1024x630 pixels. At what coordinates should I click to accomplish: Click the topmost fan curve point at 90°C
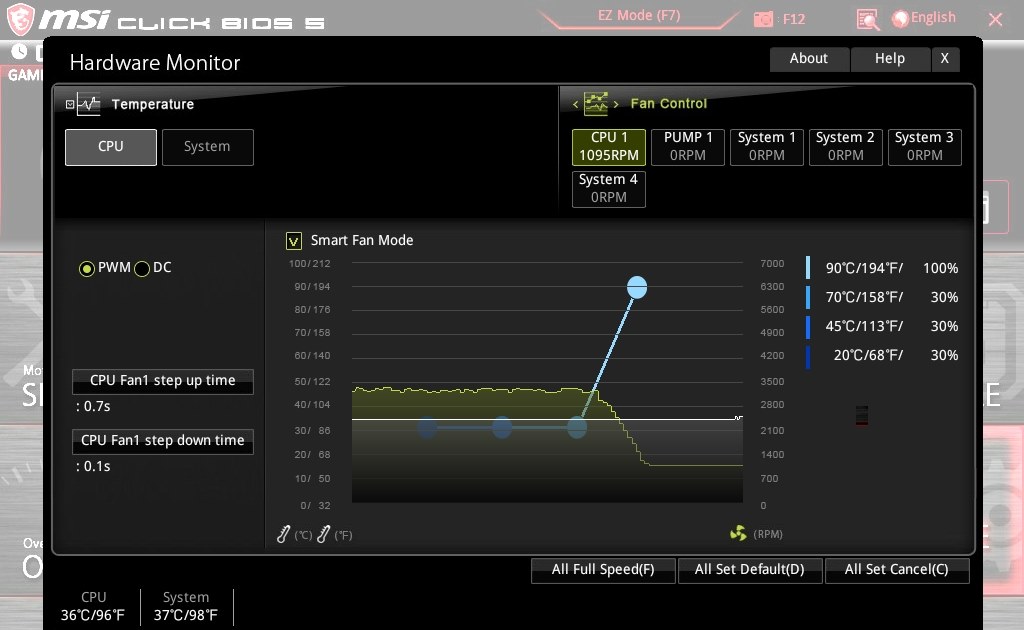pos(637,287)
